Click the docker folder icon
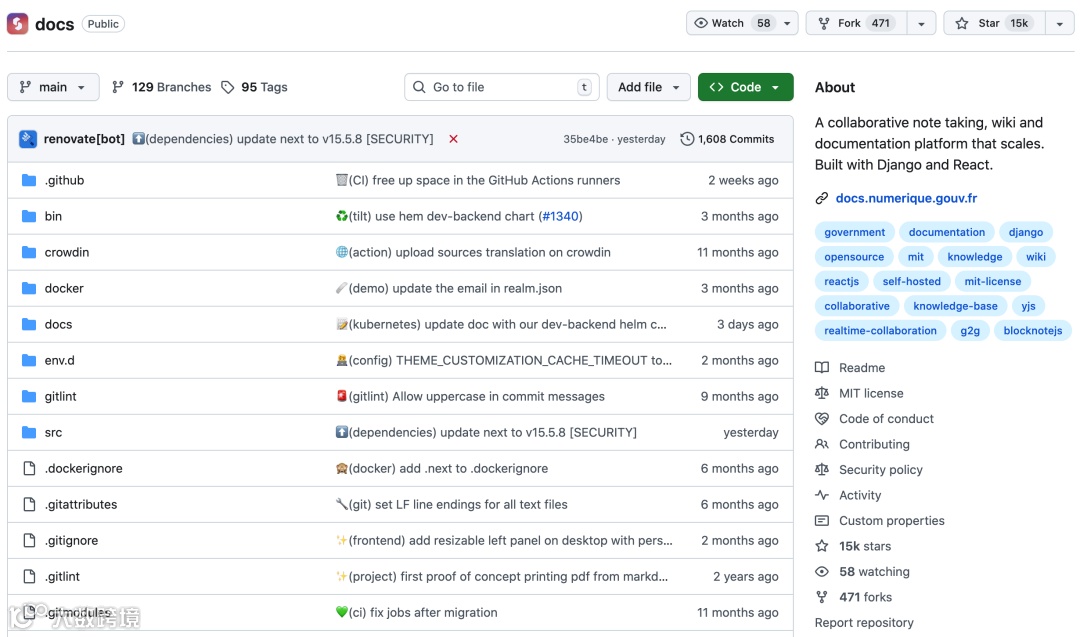Viewport: 1080px width, 637px height. [29, 288]
